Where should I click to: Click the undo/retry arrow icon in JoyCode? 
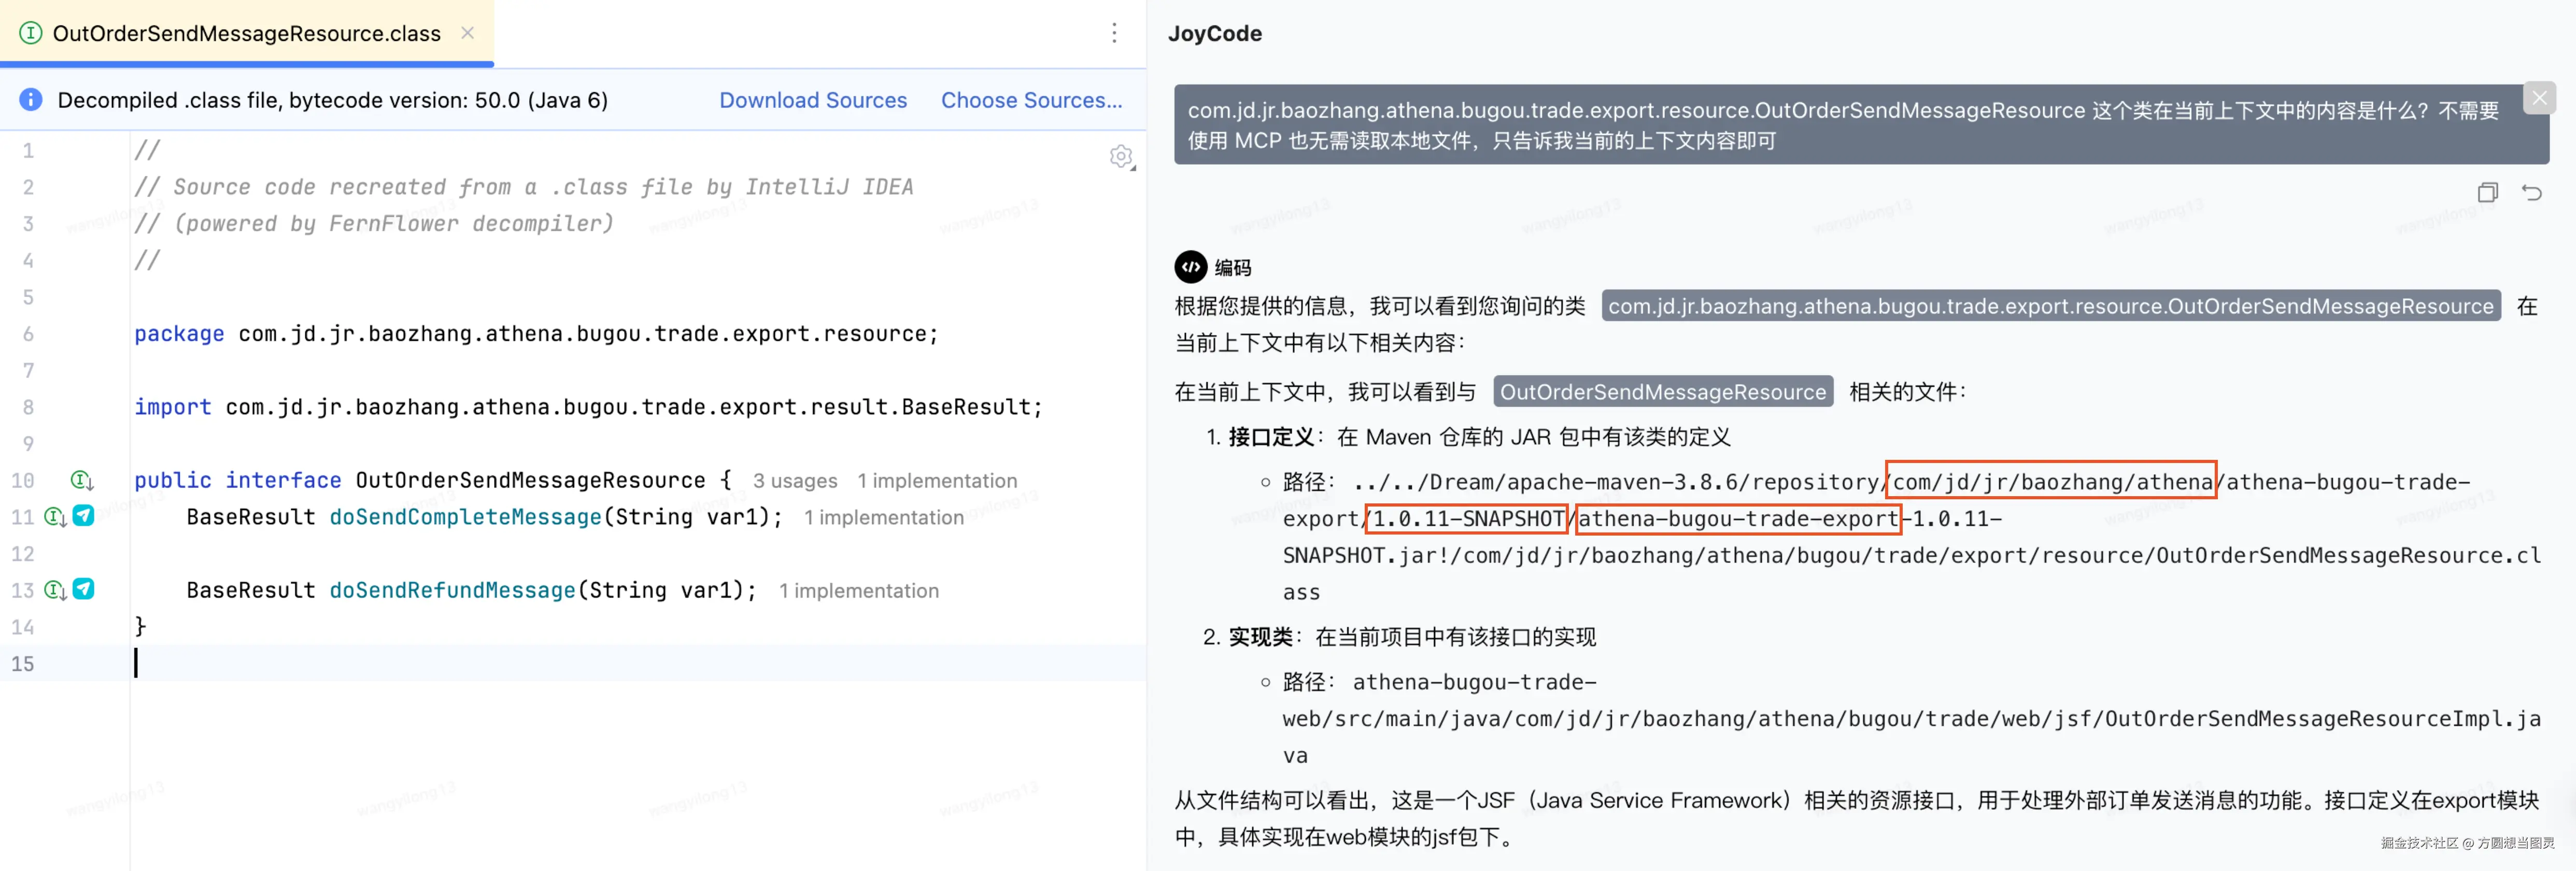pyautogui.click(x=2531, y=192)
